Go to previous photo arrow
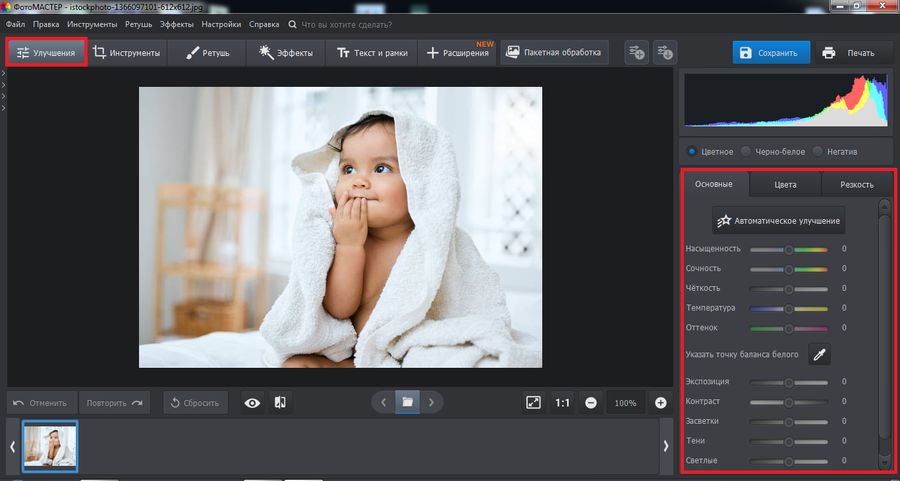Image resolution: width=900 pixels, height=481 pixels. pyautogui.click(x=383, y=402)
